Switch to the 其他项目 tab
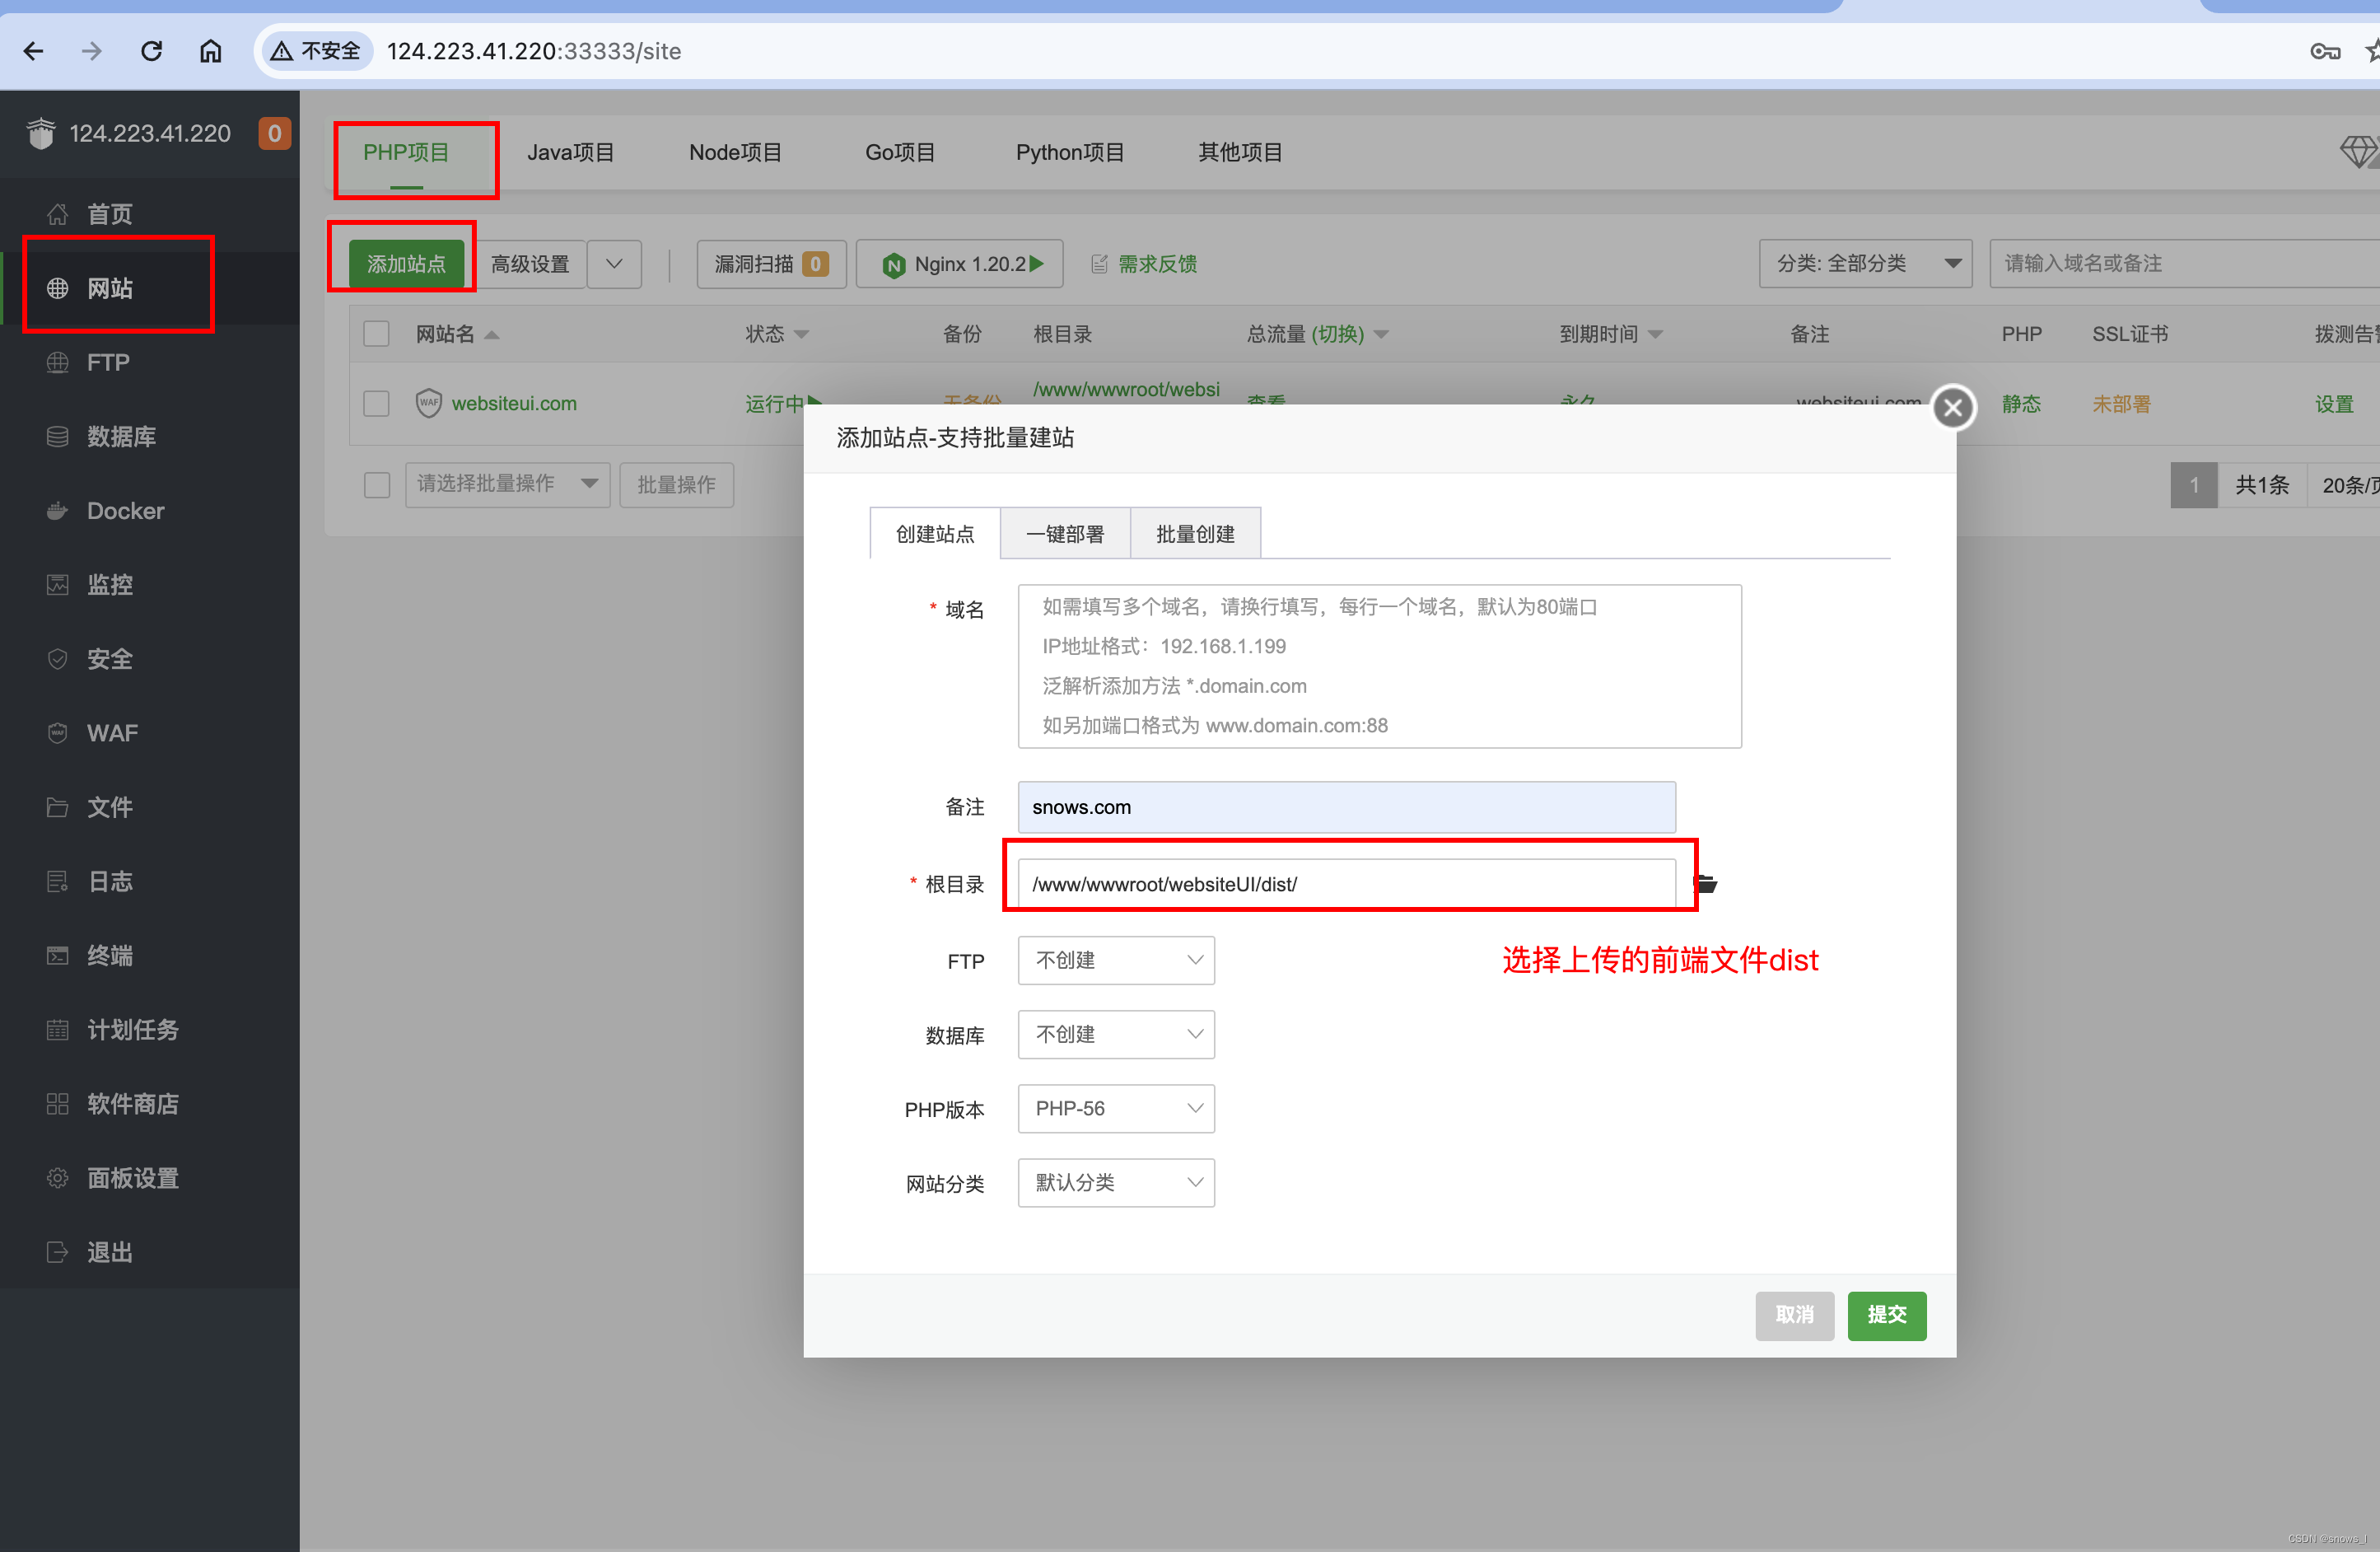 1240,152
